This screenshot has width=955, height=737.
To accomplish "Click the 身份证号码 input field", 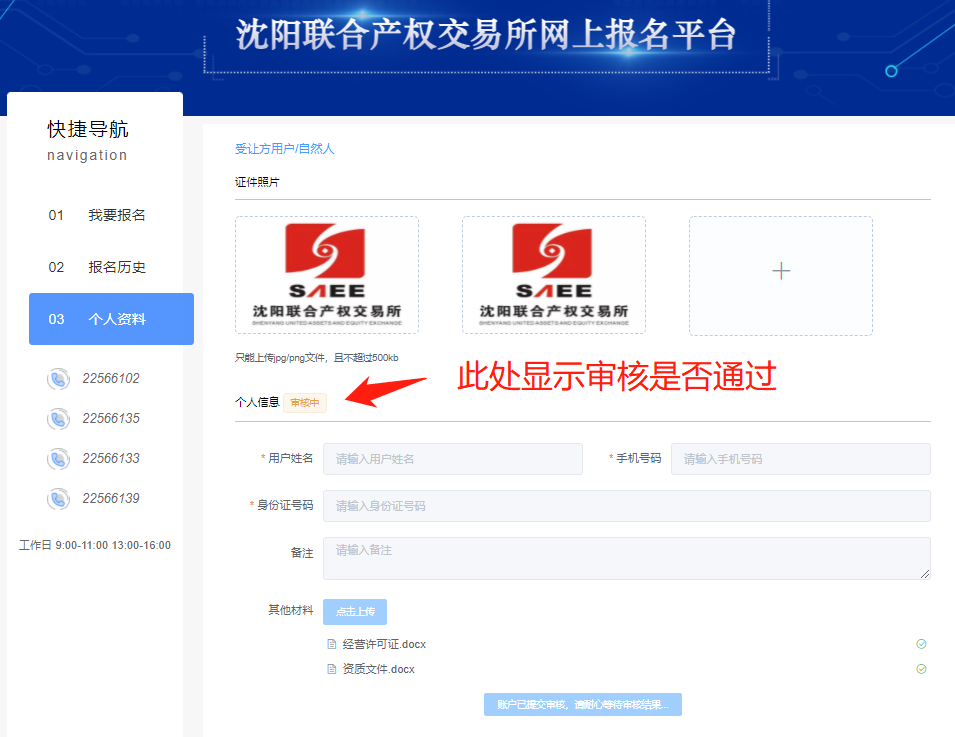I will pos(626,506).
